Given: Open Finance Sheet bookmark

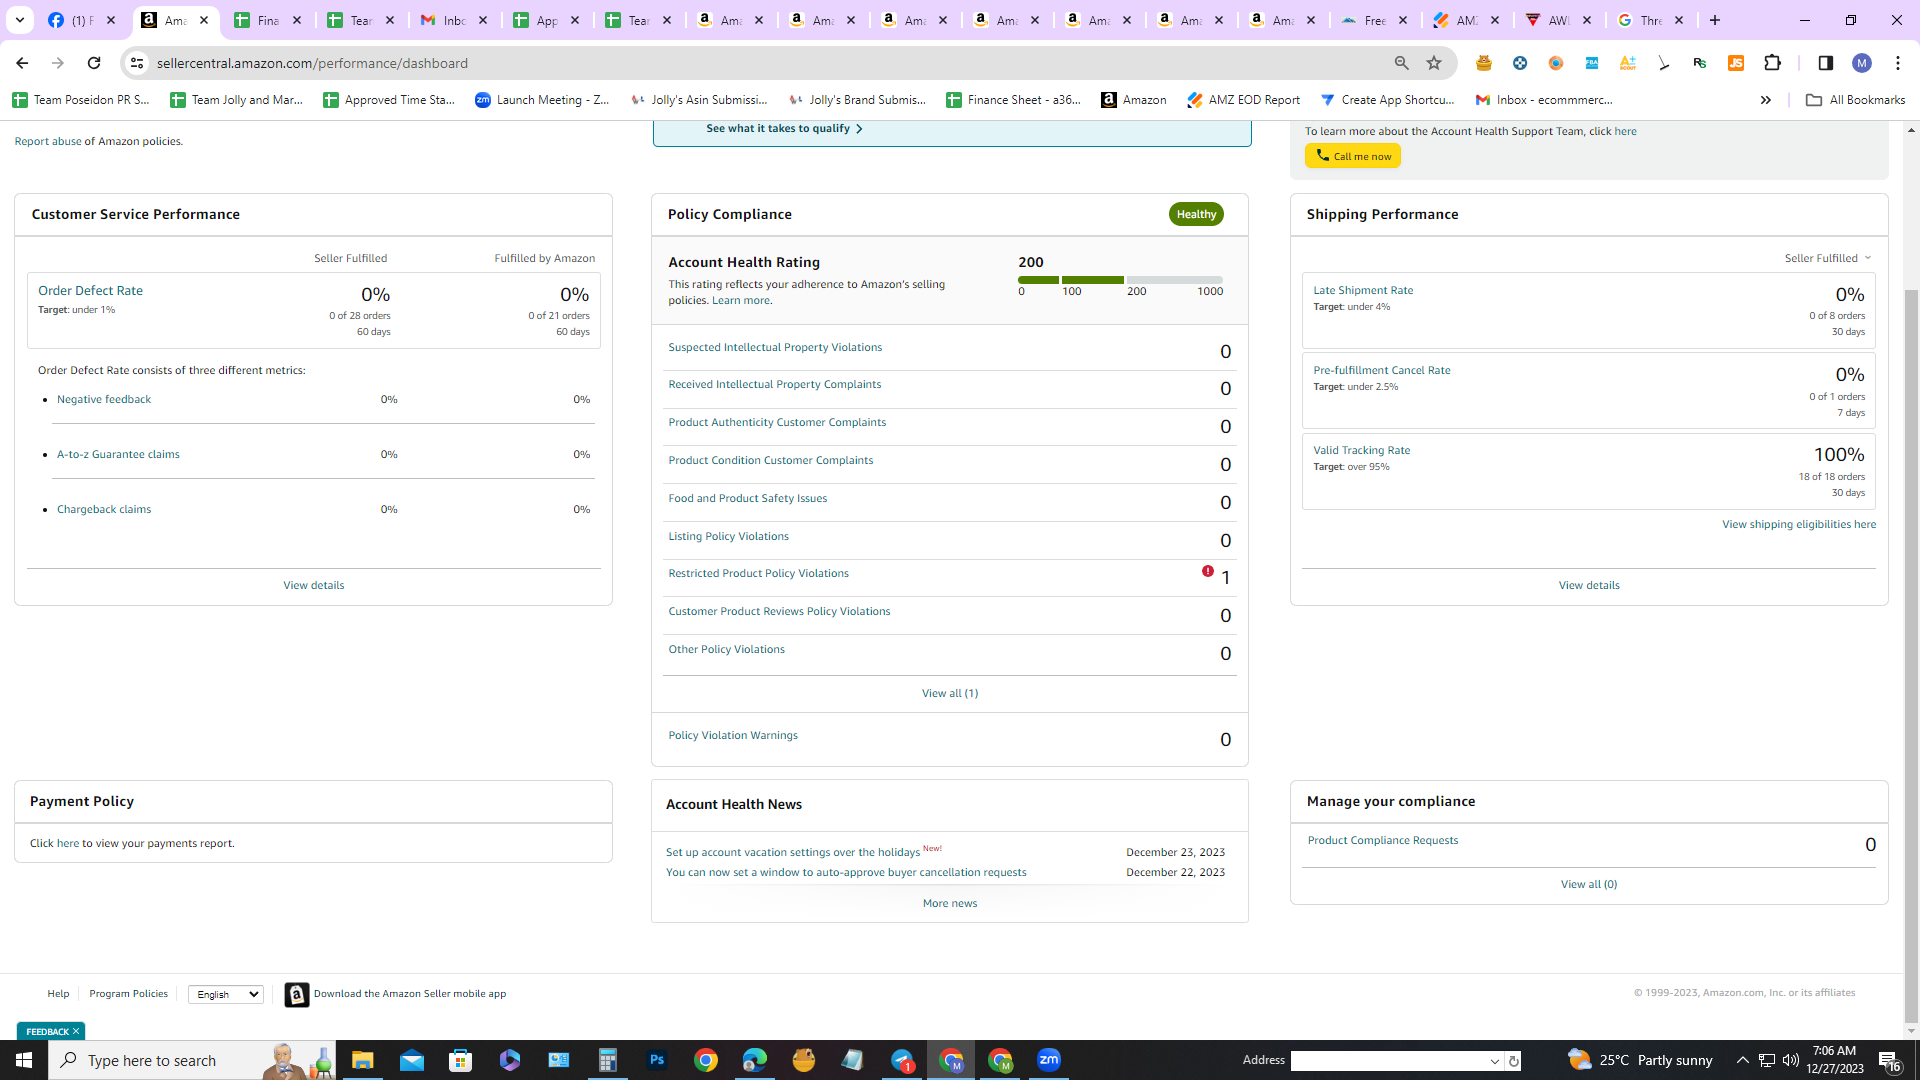Looking at the screenshot, I should 1014,100.
